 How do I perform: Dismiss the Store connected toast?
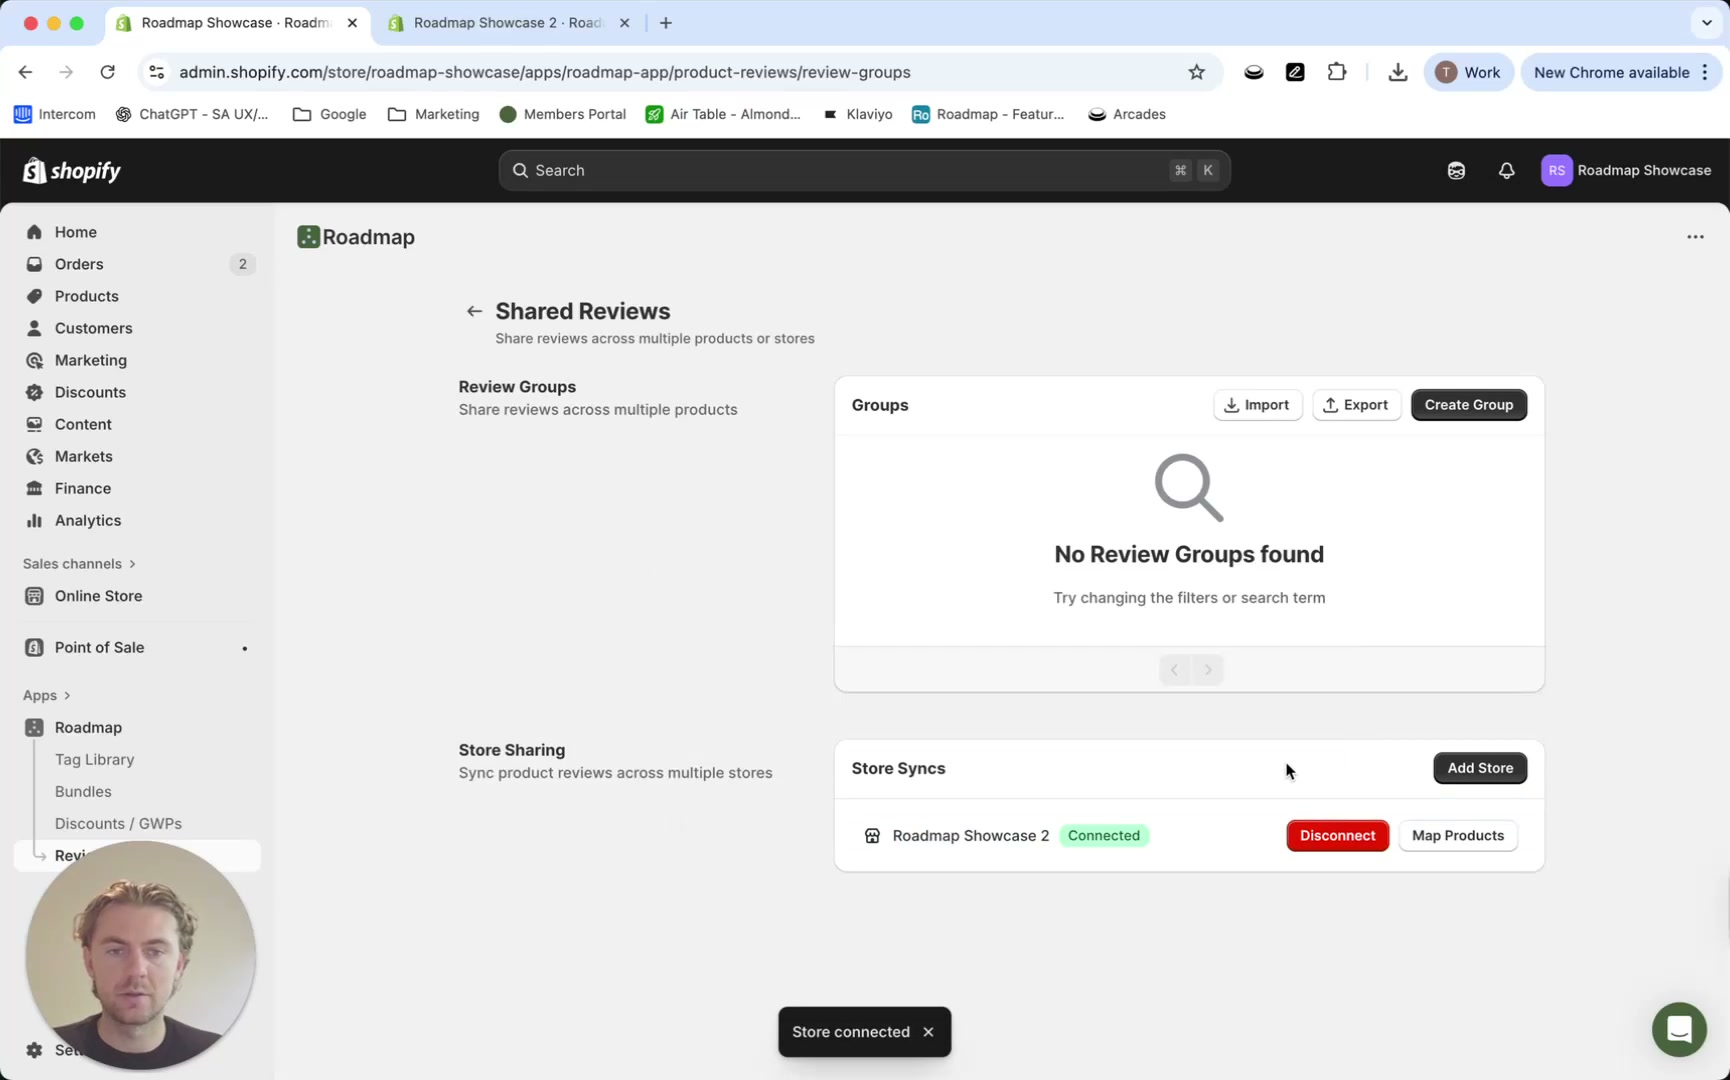point(928,1031)
